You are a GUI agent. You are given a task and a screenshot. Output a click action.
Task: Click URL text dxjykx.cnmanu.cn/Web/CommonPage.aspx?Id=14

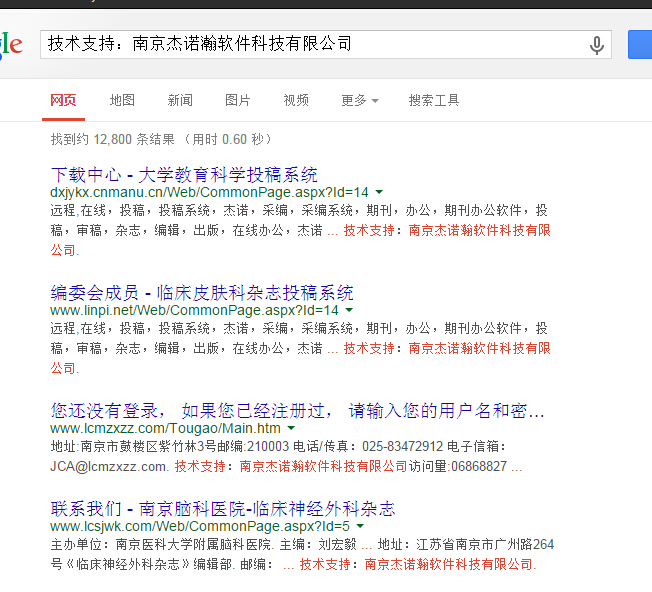209,192
